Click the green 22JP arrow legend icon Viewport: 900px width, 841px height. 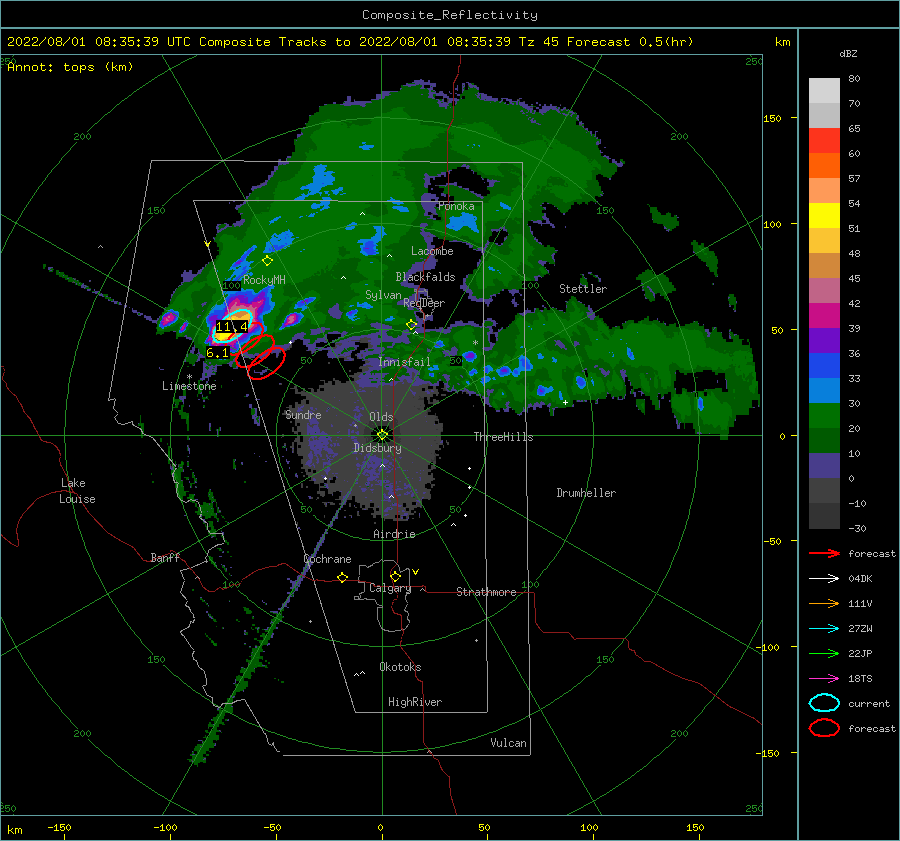coord(824,653)
